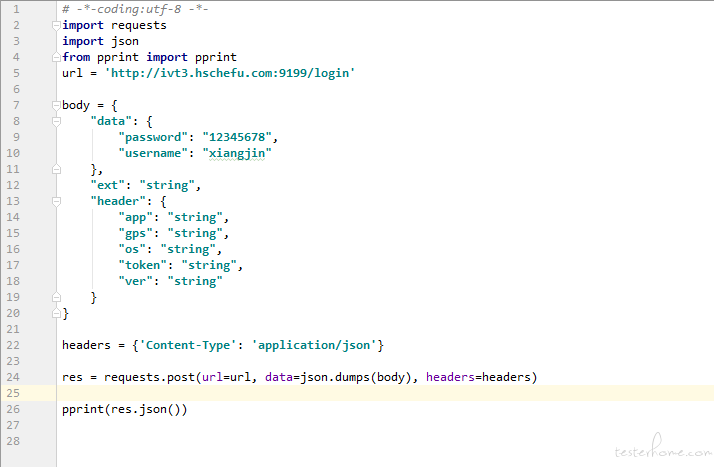The image size is (714, 467).
Task: Collapse the body dictionary fold marker at line 7
Action: pyautogui.click(x=56, y=106)
